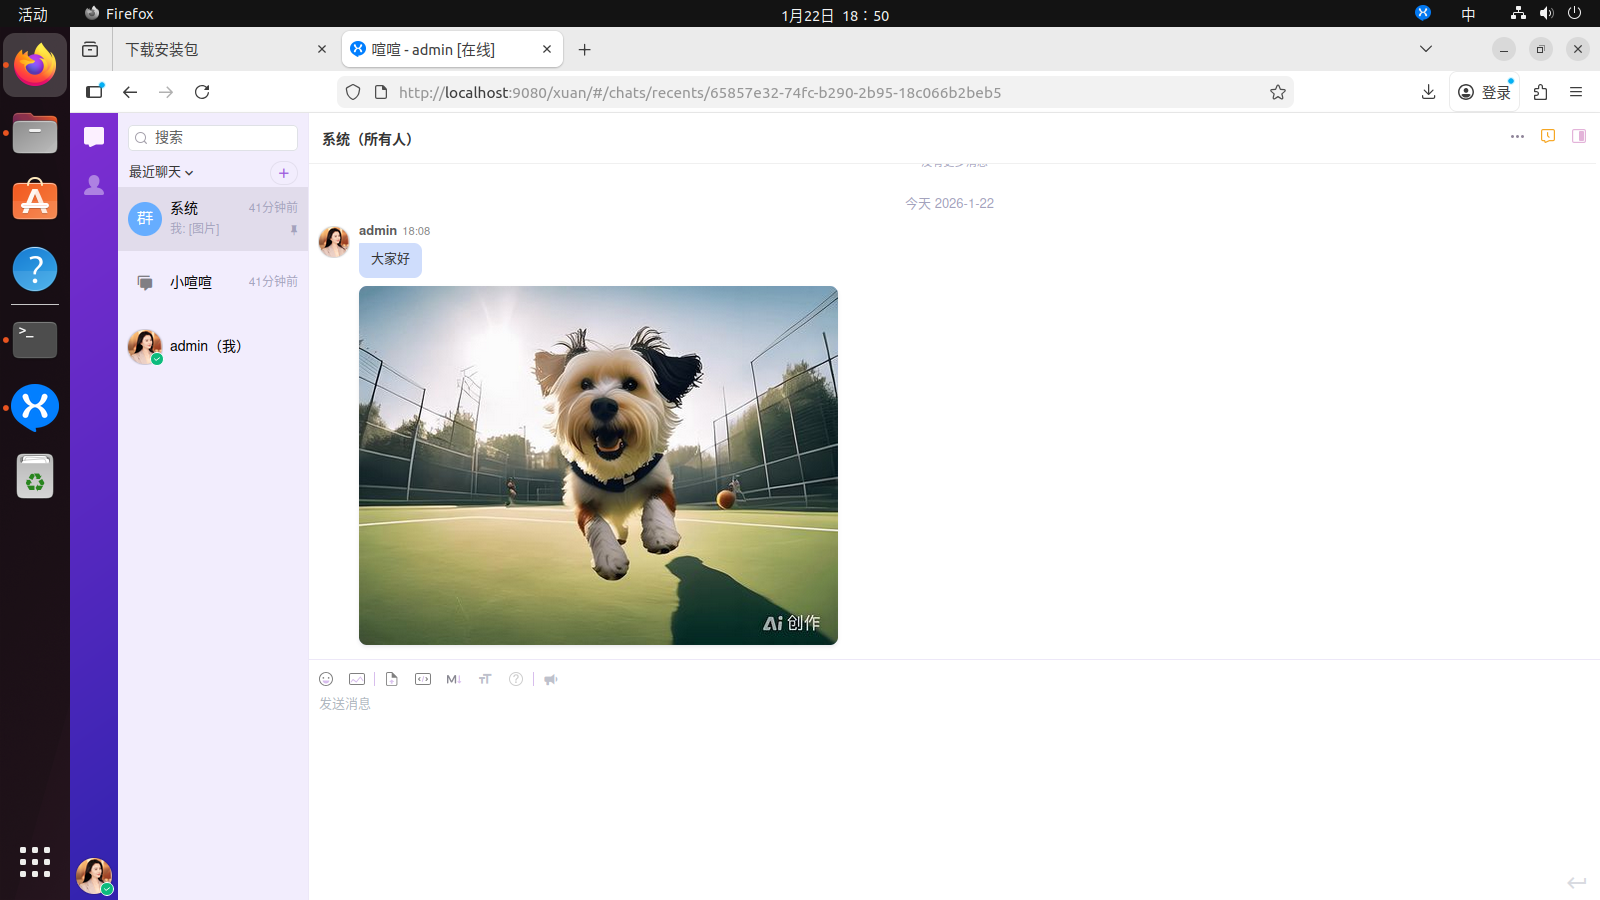Click the send file icon
This screenshot has width=1600, height=900.
pyautogui.click(x=392, y=679)
